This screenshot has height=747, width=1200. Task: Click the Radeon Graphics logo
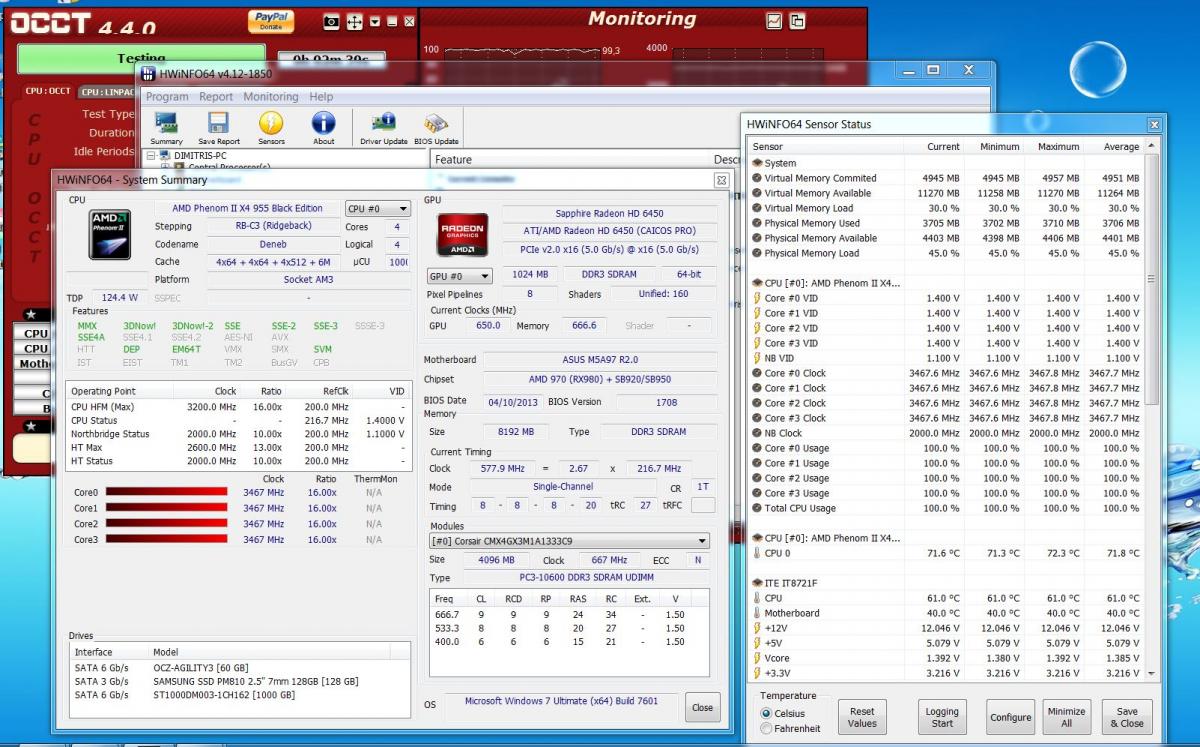463,235
